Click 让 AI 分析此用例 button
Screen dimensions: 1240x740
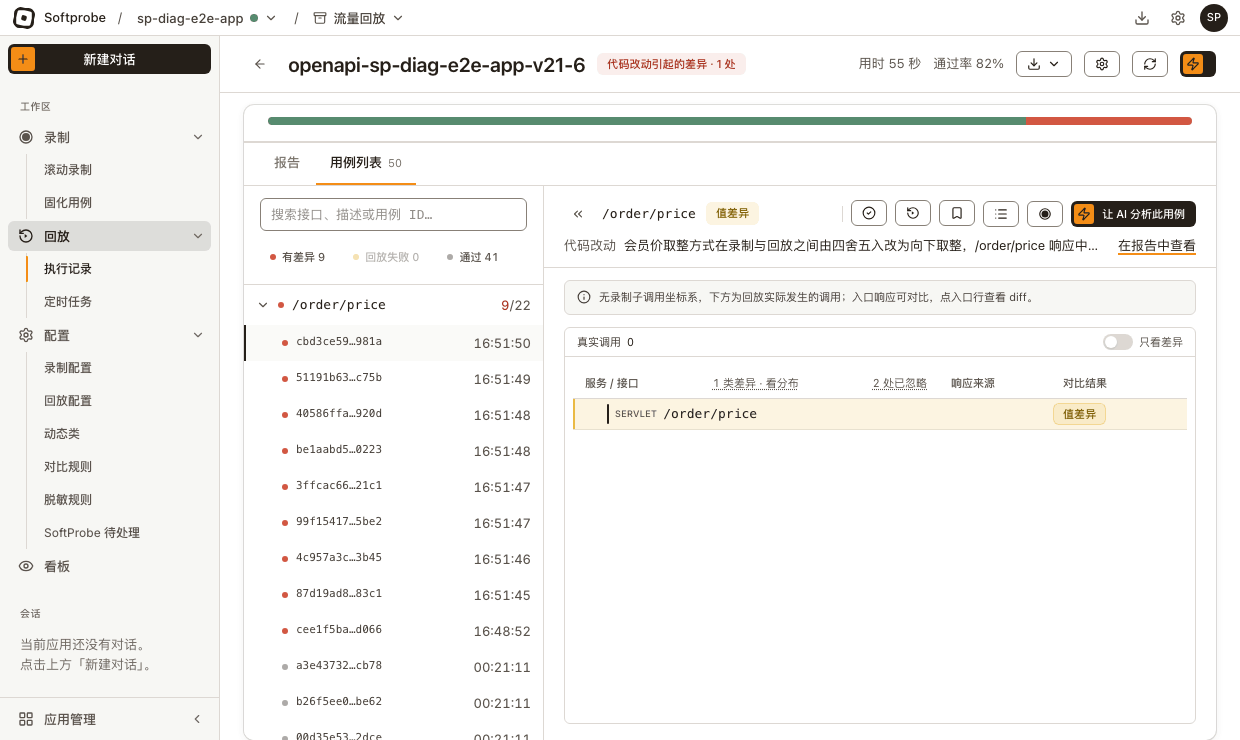1133,214
